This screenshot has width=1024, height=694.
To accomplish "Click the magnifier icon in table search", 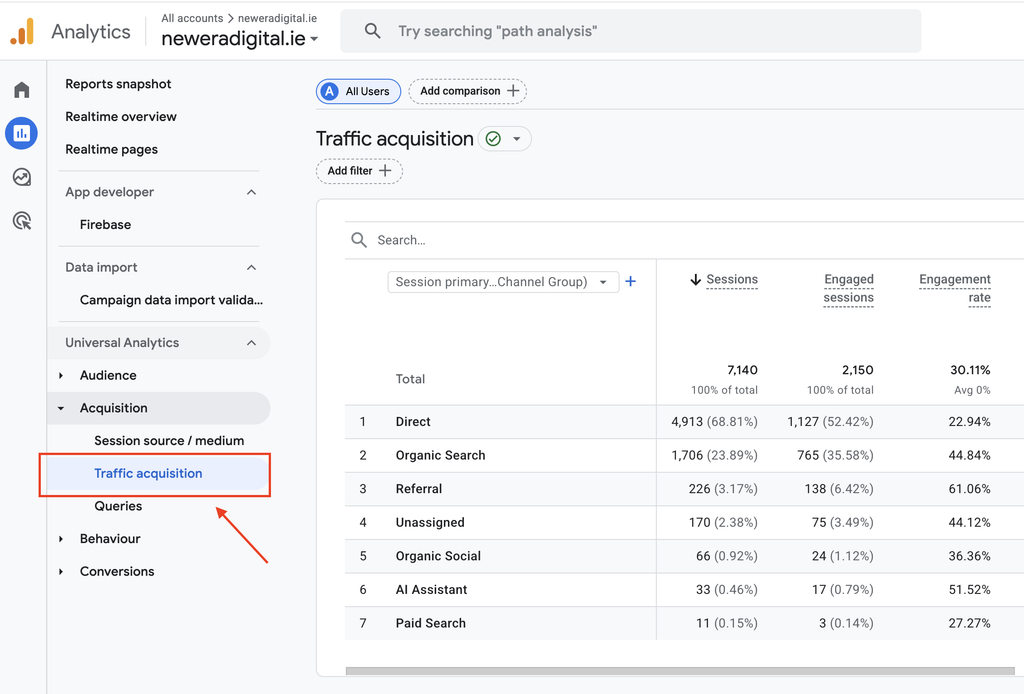I will (x=359, y=240).
